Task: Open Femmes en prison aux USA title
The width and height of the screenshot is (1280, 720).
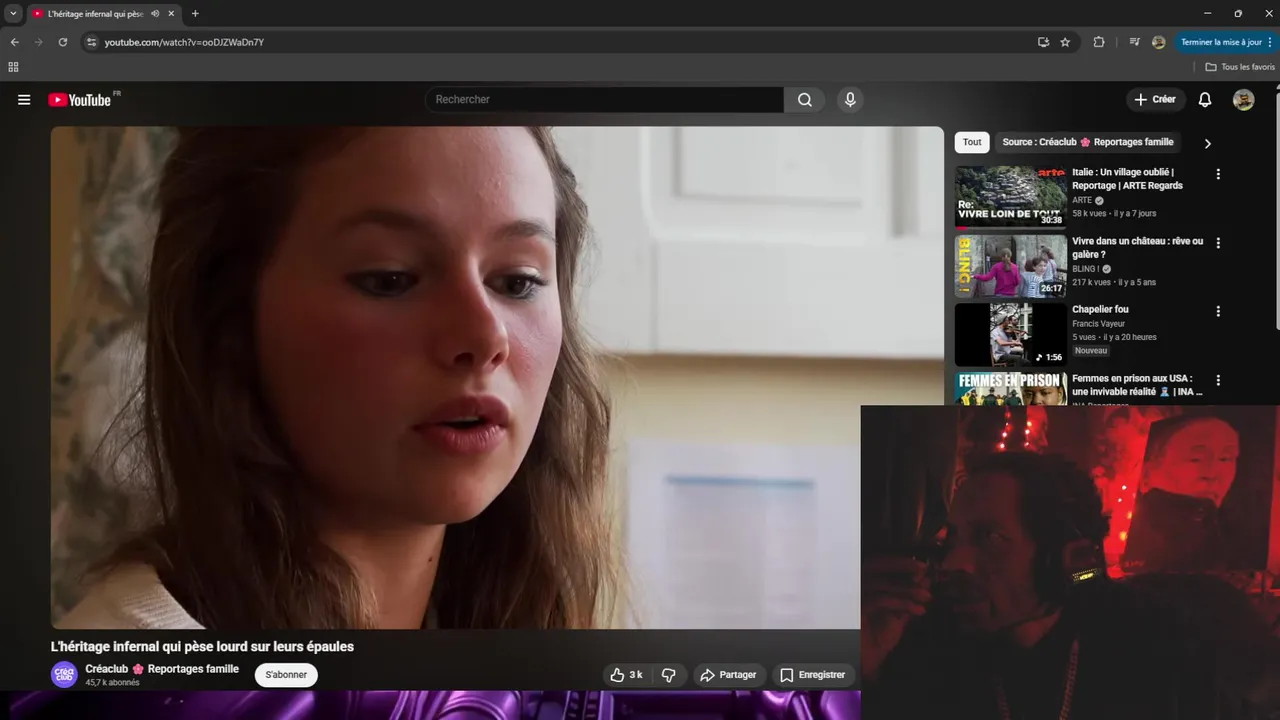Action: coord(1138,385)
